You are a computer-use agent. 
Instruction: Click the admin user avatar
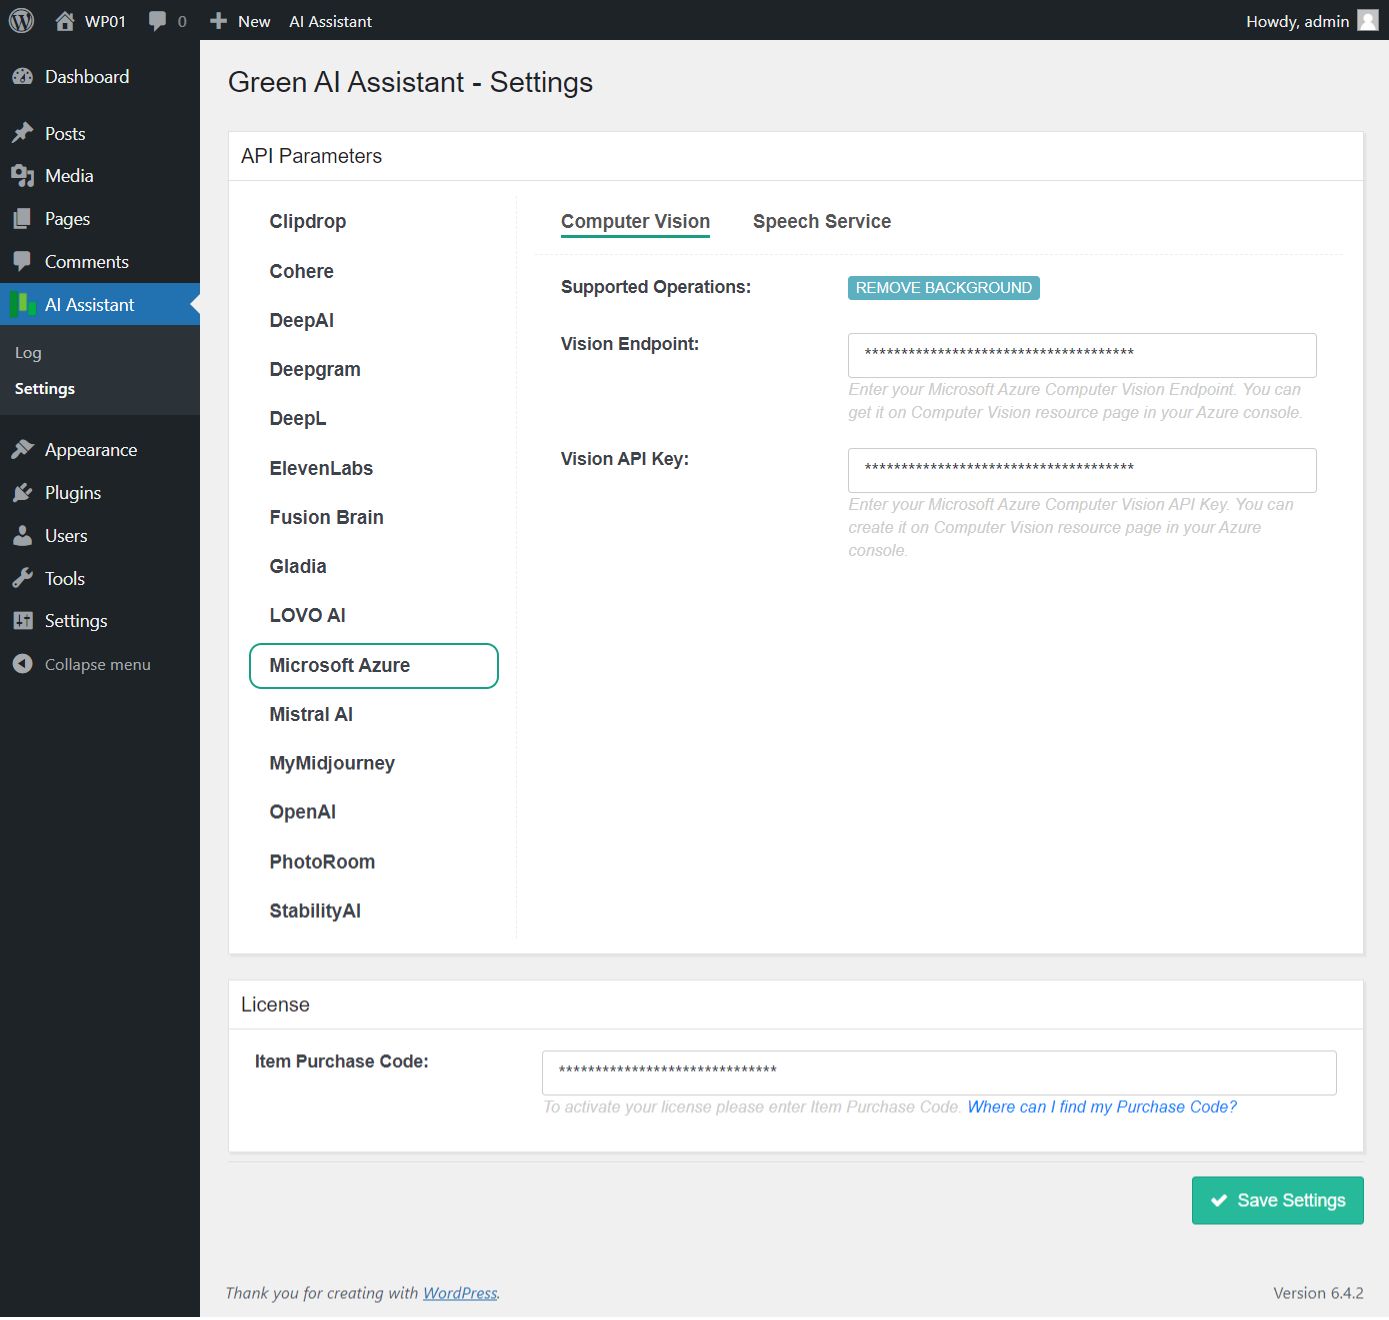1367,21
